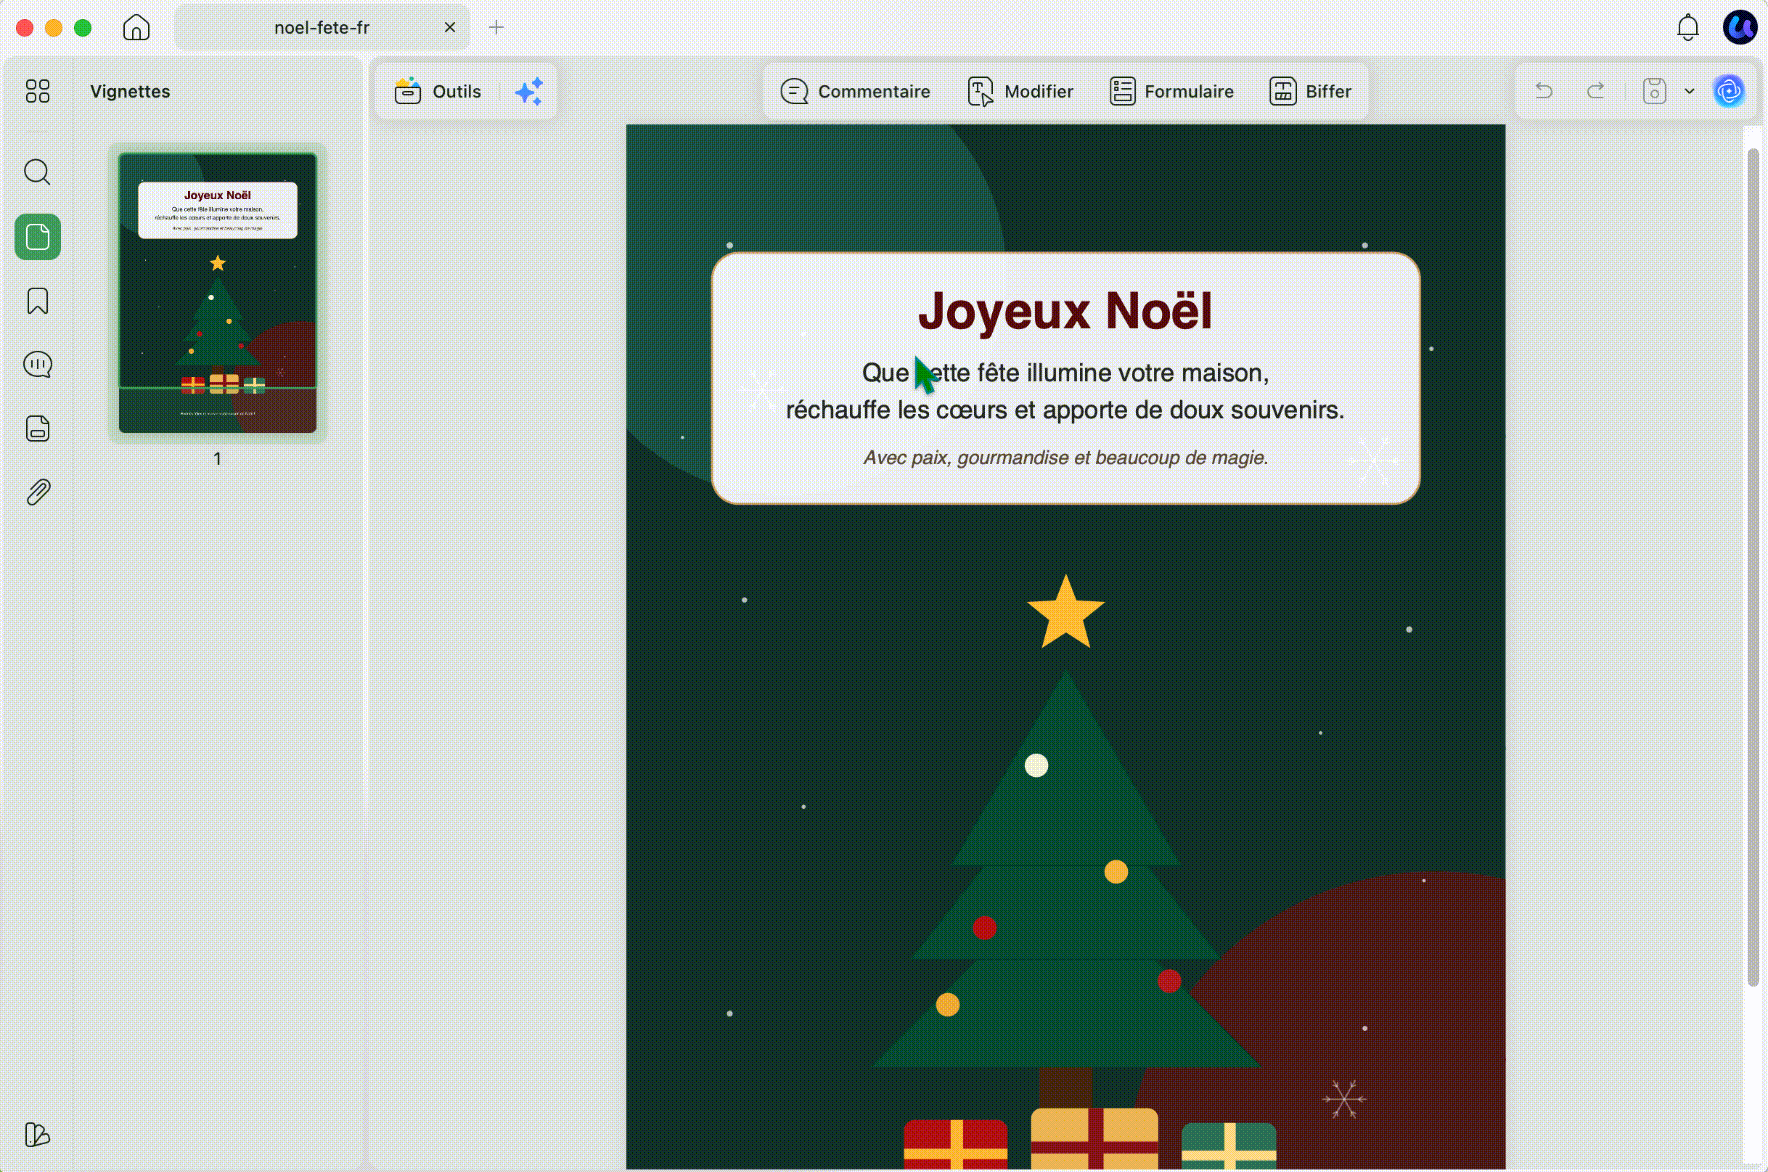Open the grid view icon in the sidebar
This screenshot has width=1768, height=1172.
[37, 91]
